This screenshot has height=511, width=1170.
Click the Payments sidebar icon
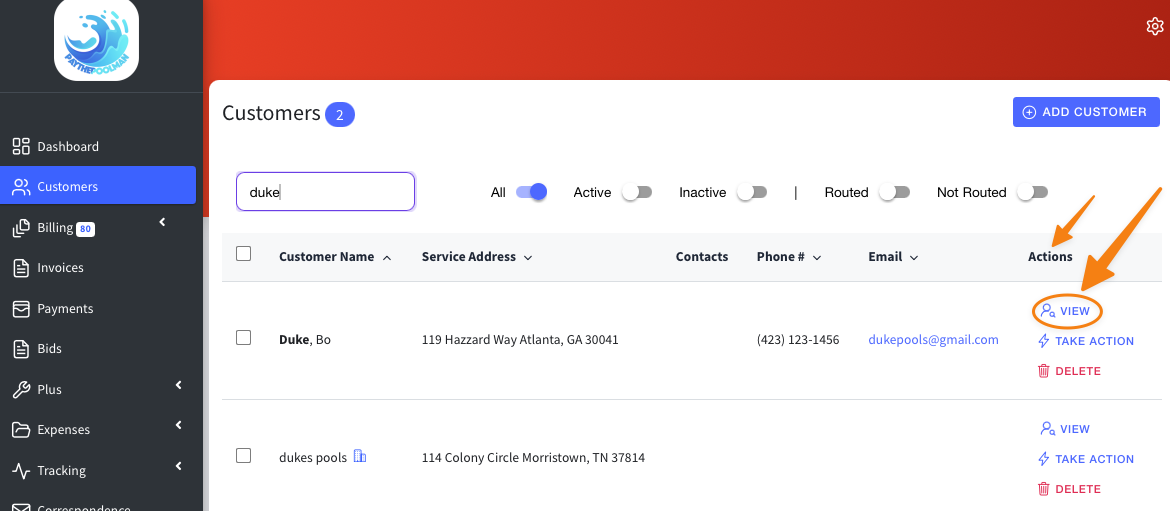pos(22,308)
